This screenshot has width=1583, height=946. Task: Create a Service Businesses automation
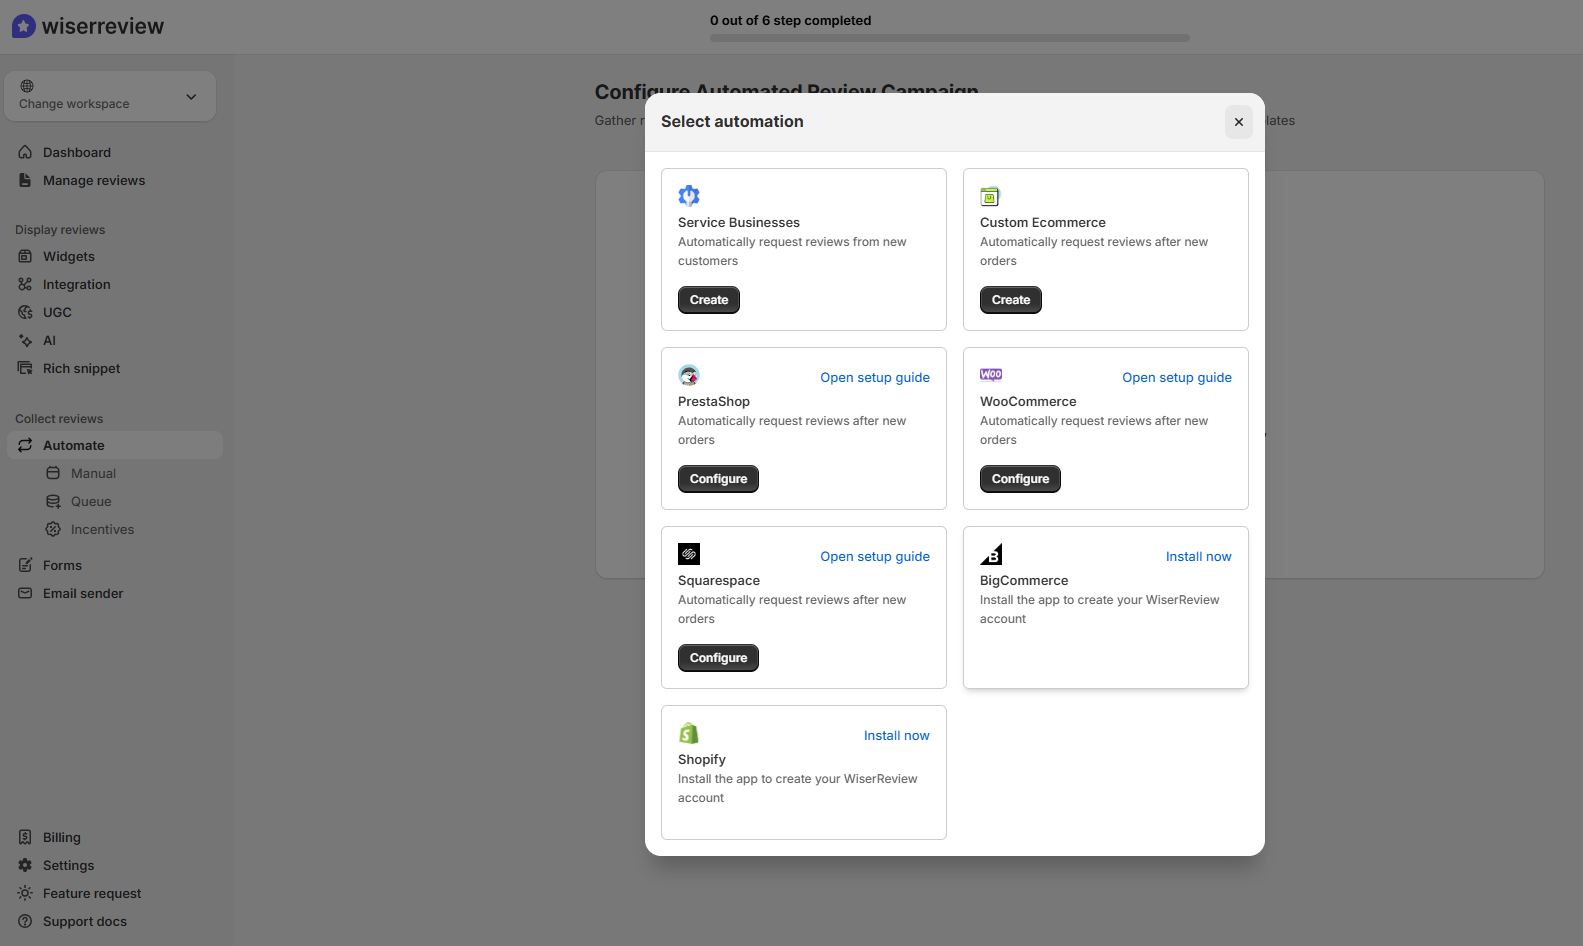pyautogui.click(x=709, y=300)
